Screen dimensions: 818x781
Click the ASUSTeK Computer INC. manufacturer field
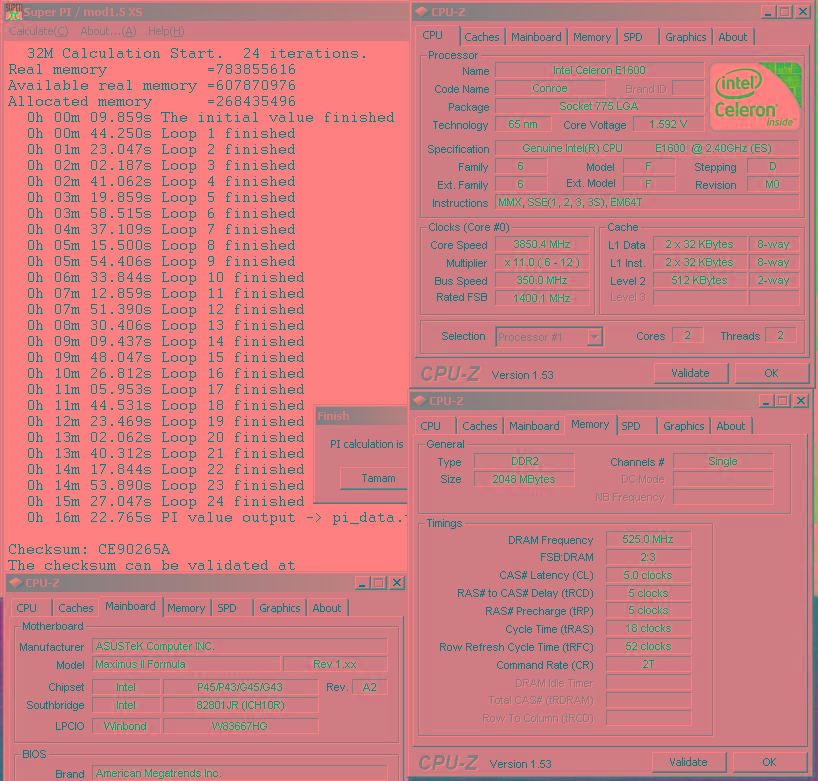coord(239,646)
